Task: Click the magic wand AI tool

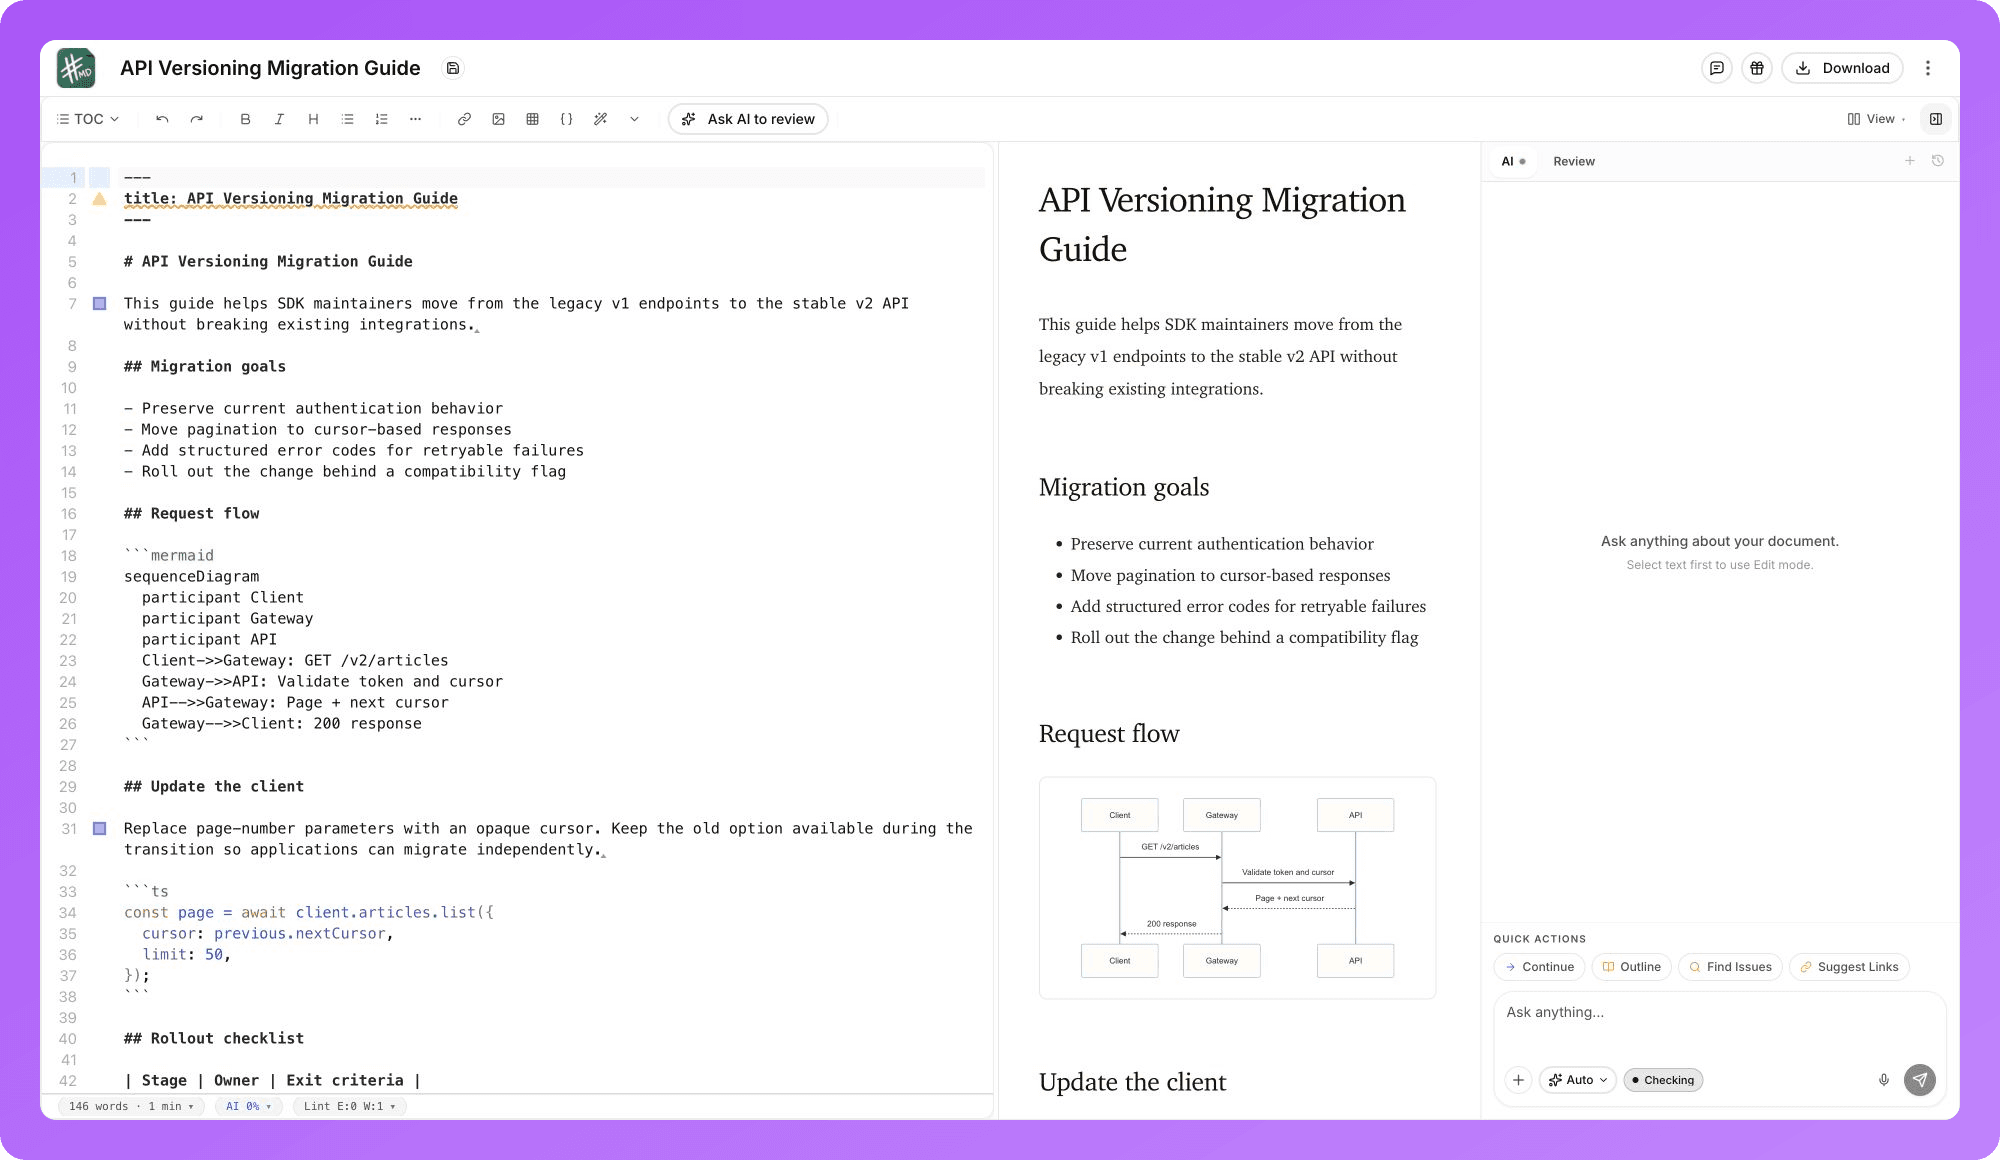Action: 600,119
